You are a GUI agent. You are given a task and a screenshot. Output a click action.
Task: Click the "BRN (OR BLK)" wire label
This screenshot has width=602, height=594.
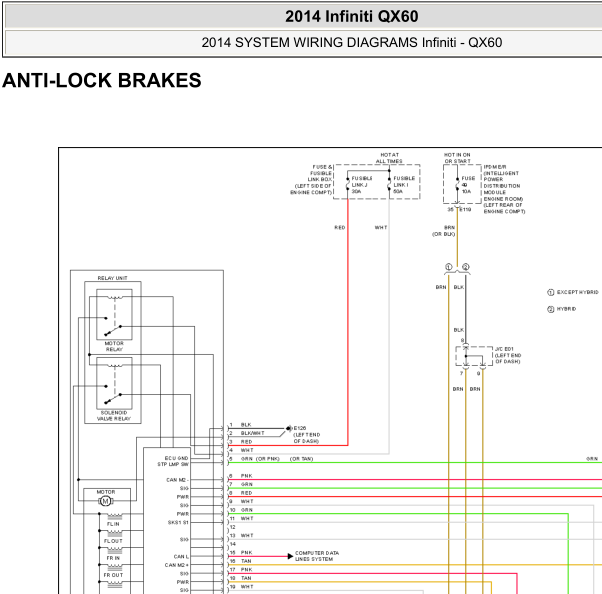pos(444,231)
